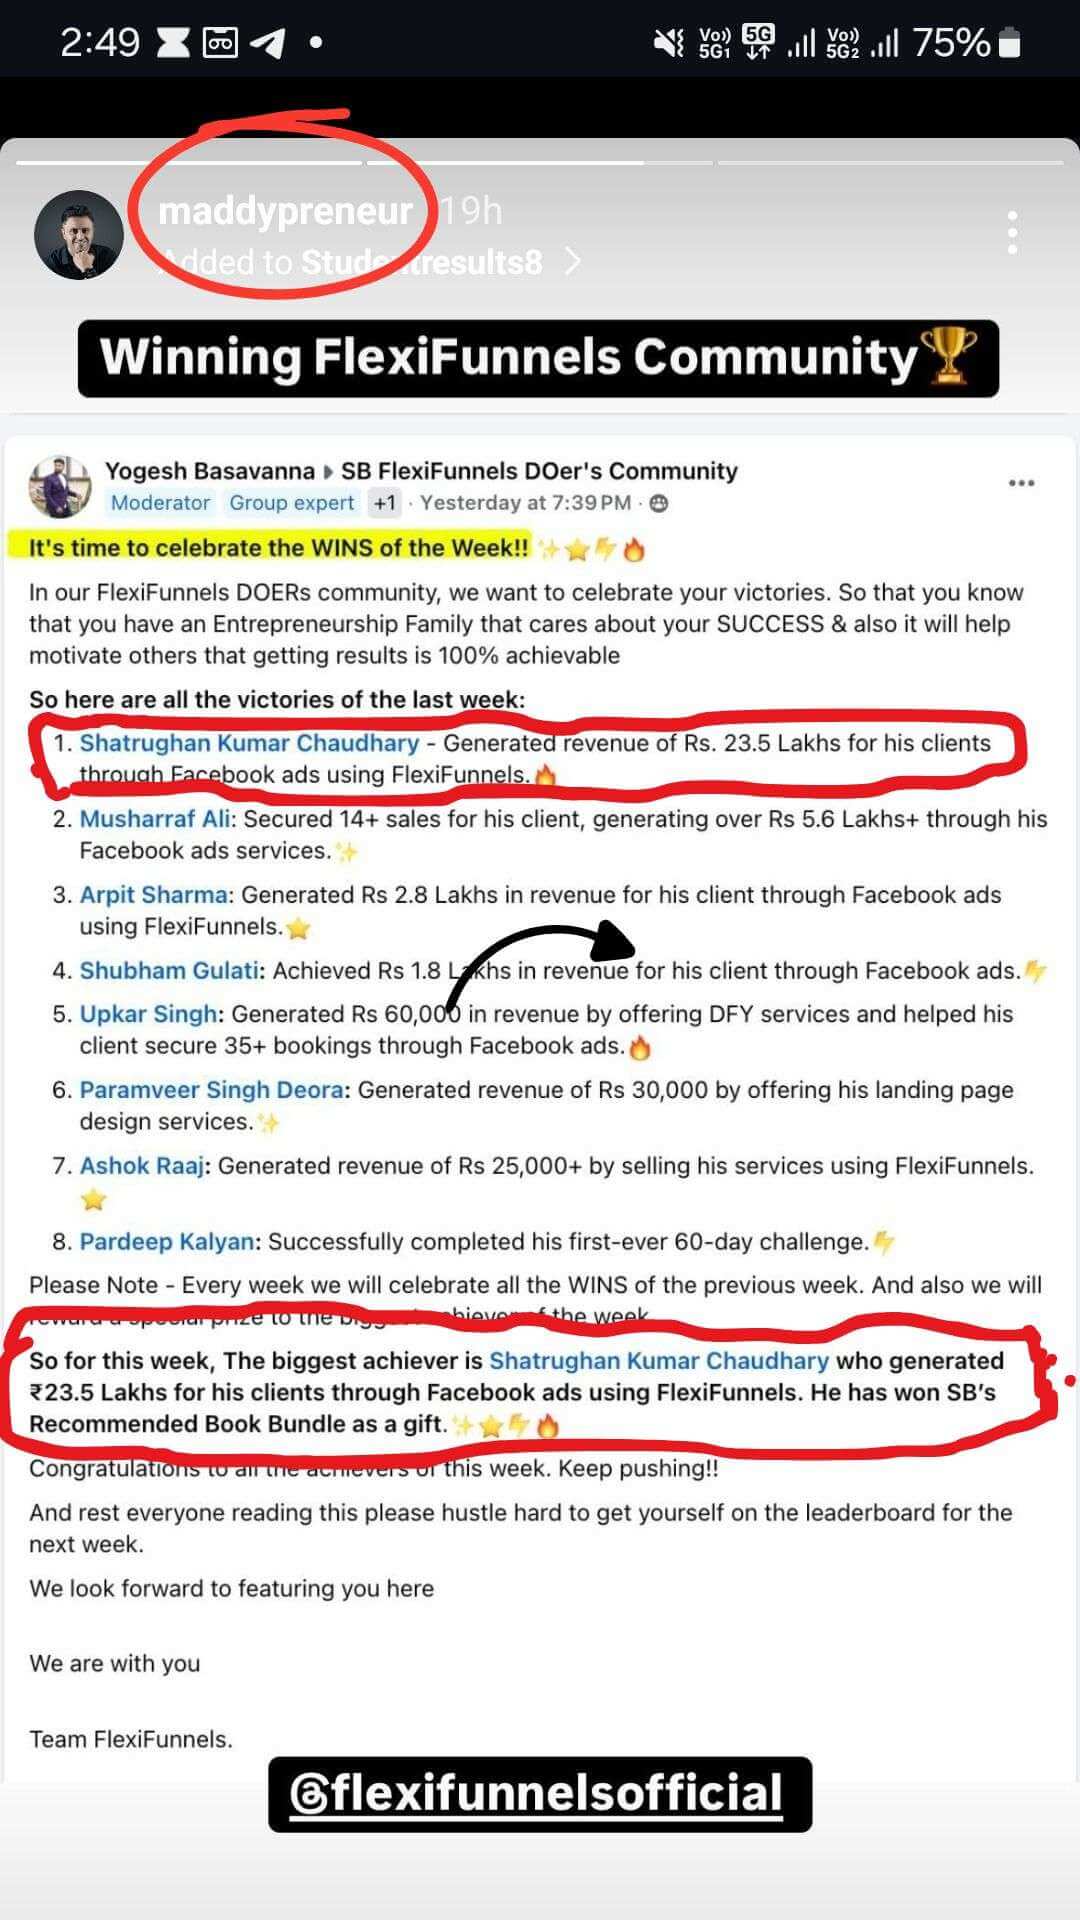This screenshot has width=1080, height=1920.
Task: Tap the muted sound status icon
Action: point(669,42)
